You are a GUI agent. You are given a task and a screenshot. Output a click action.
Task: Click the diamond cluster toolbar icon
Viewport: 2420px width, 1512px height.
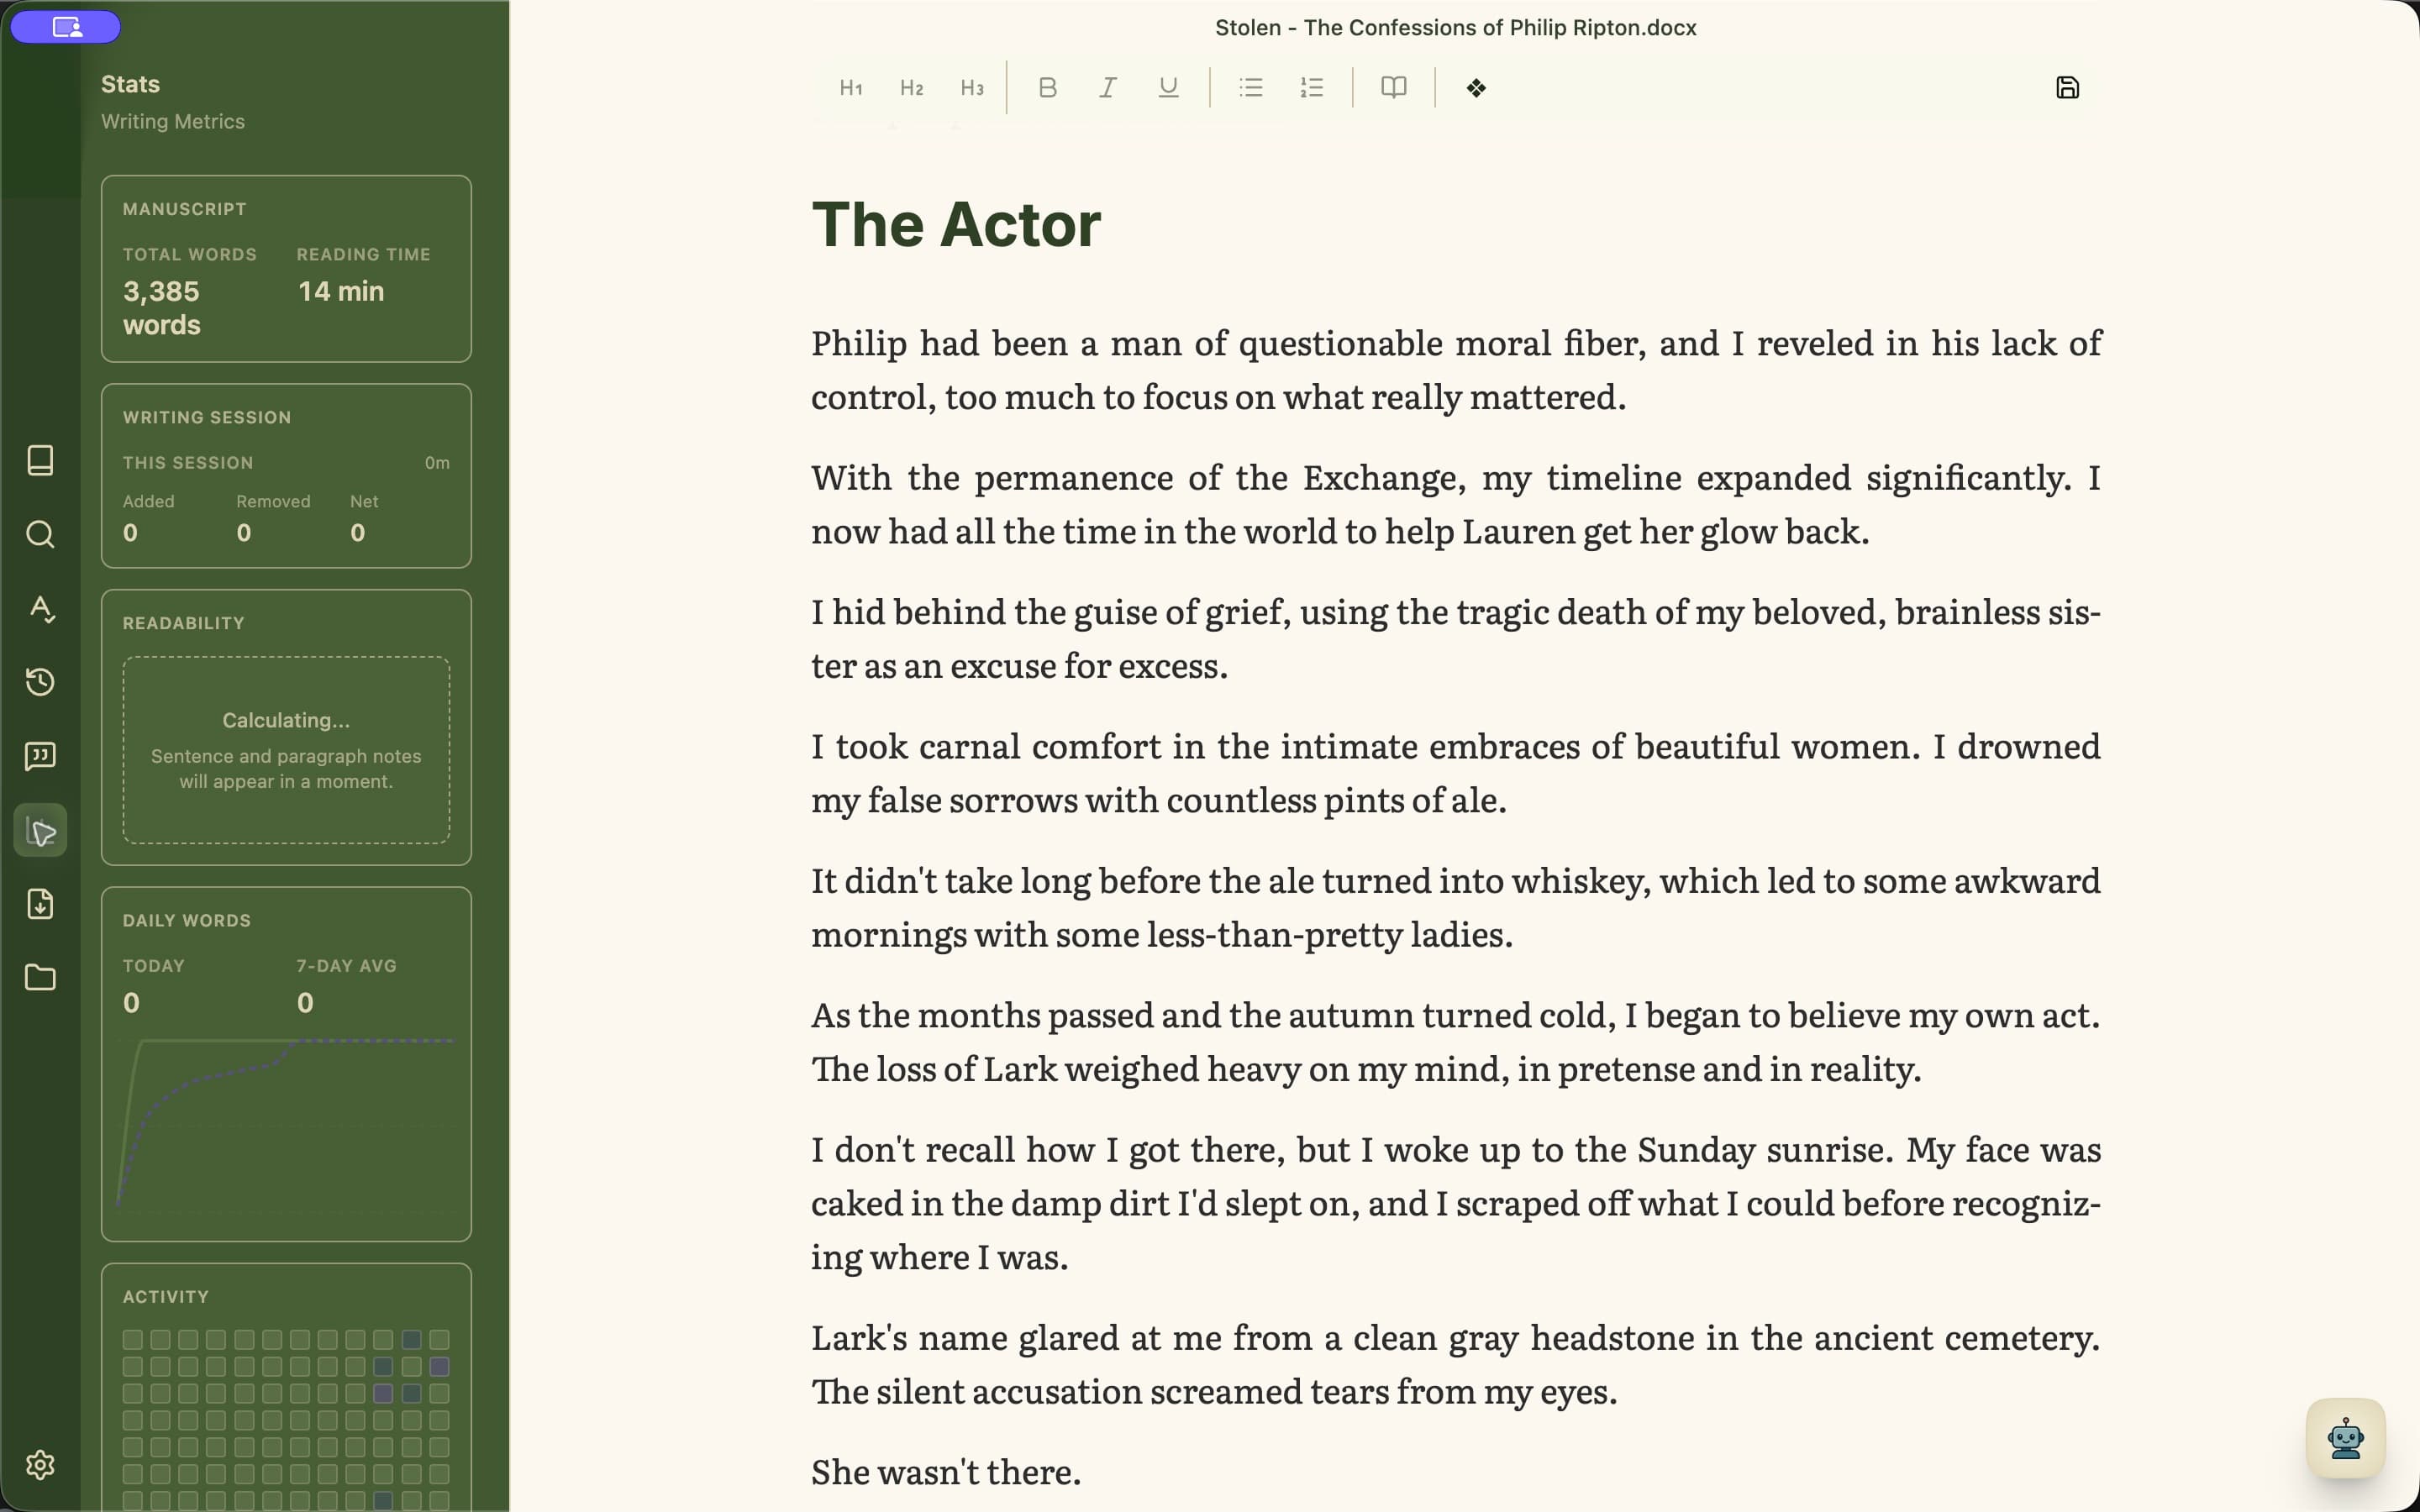tap(1476, 88)
